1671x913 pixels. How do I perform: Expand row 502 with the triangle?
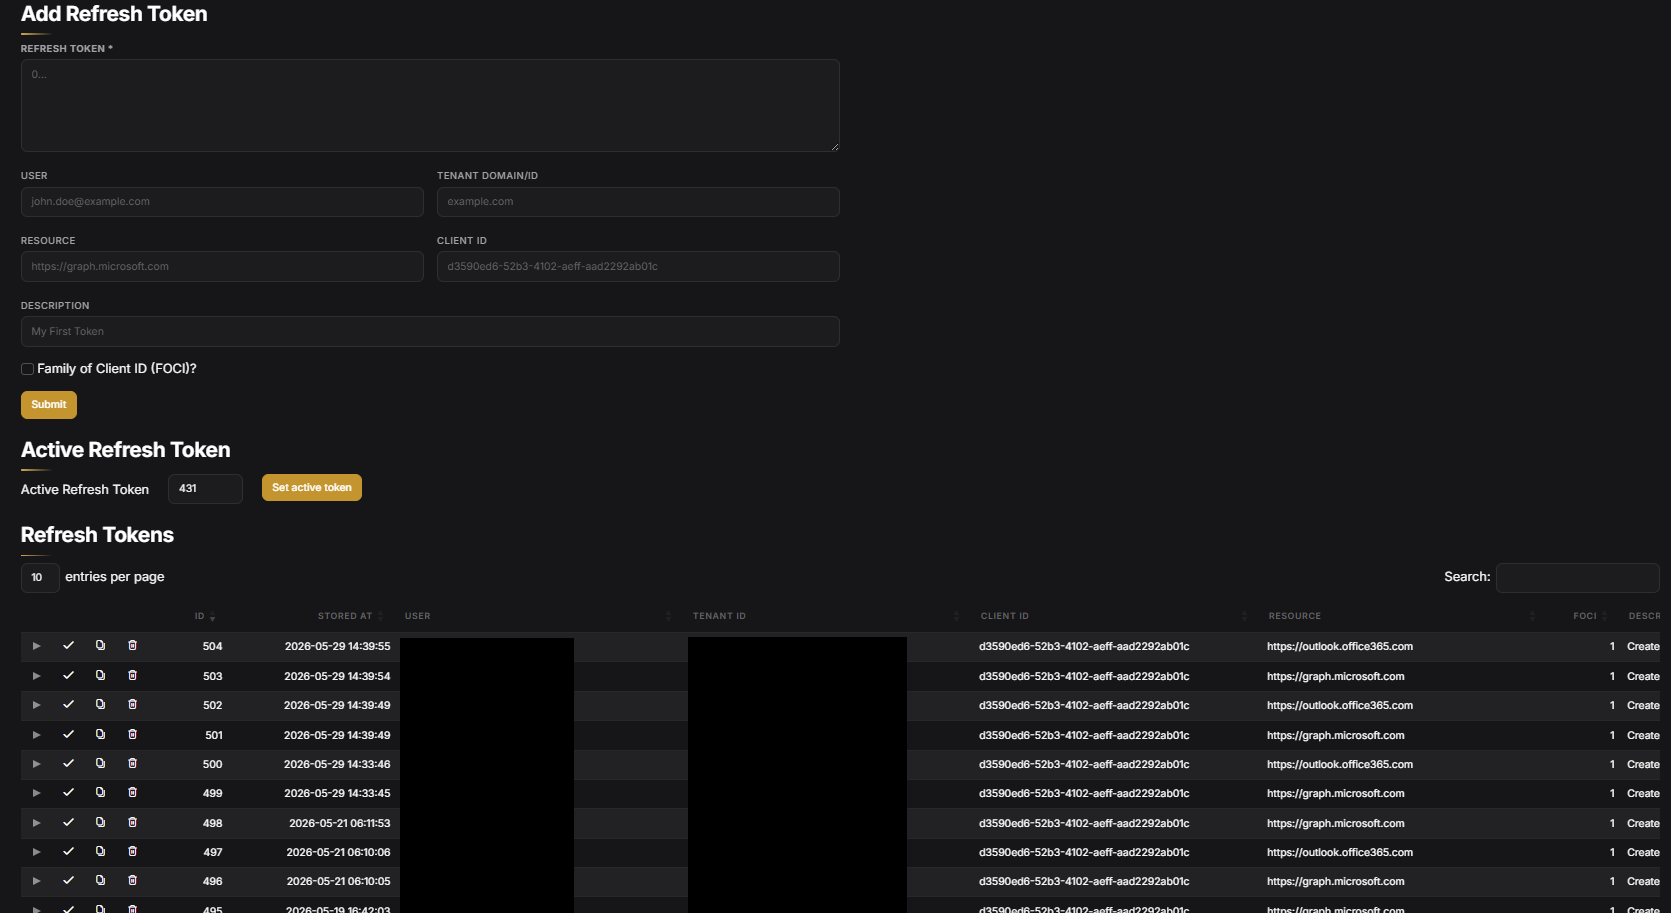pos(37,705)
